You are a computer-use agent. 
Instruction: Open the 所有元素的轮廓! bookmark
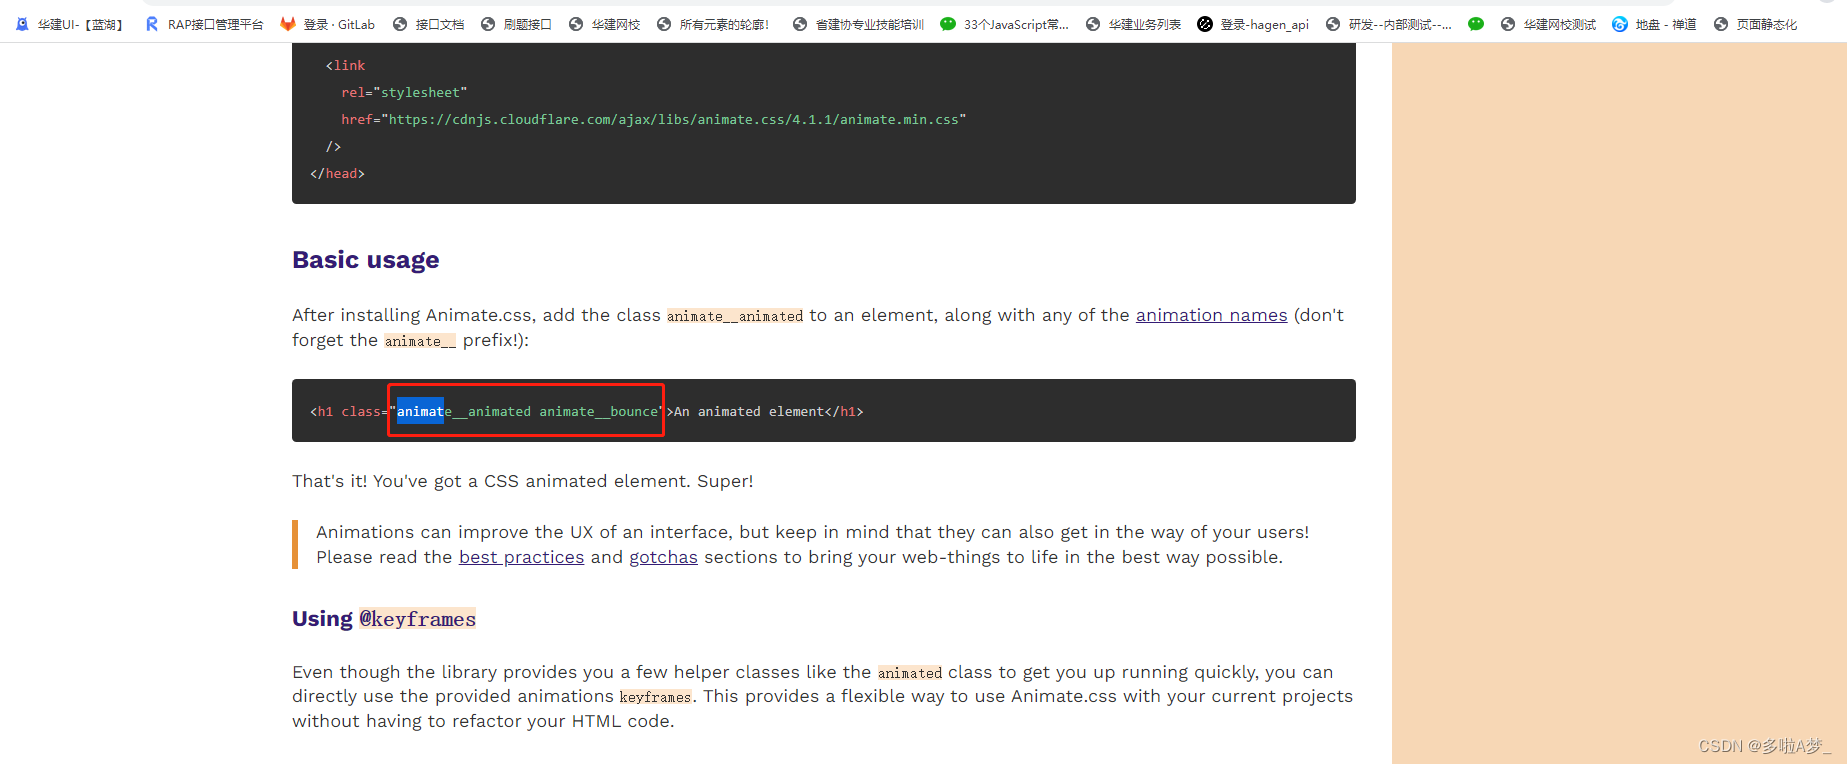coord(713,24)
